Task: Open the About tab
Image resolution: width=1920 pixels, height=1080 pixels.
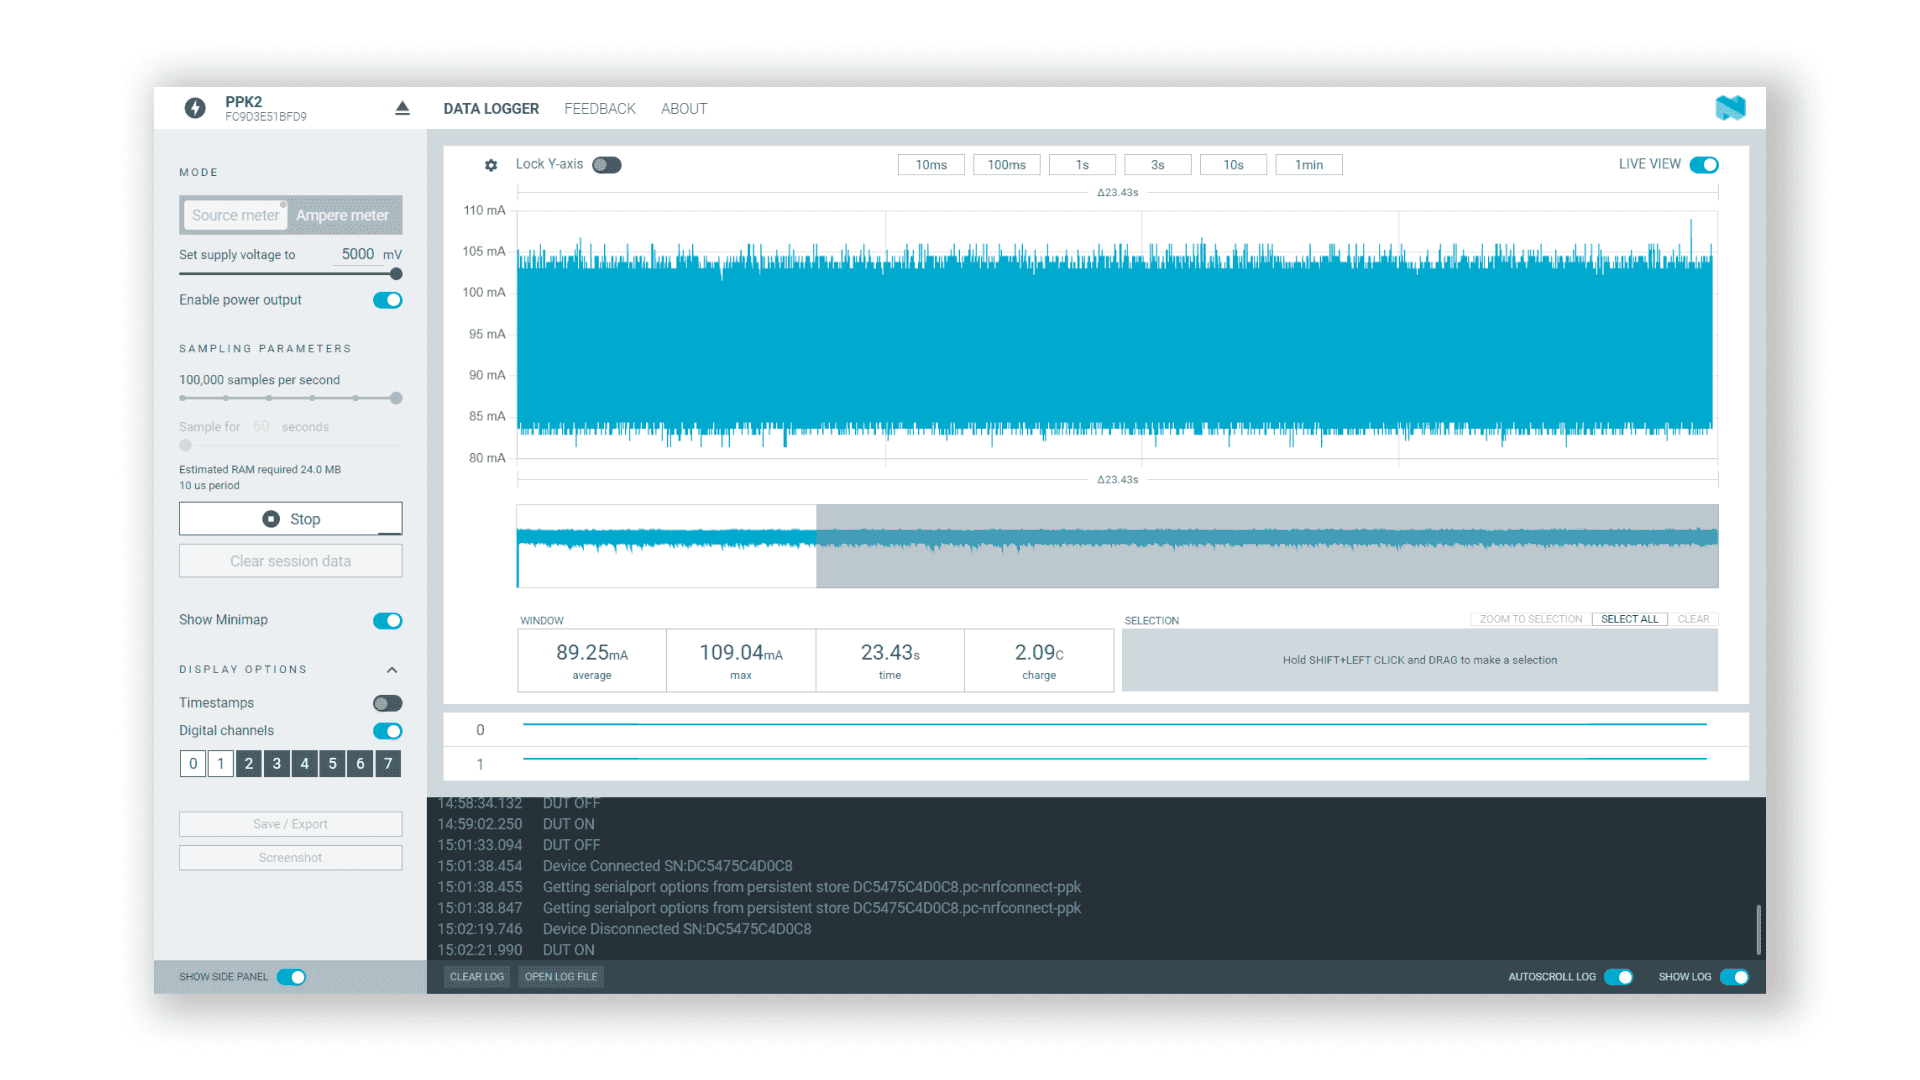Action: (684, 109)
